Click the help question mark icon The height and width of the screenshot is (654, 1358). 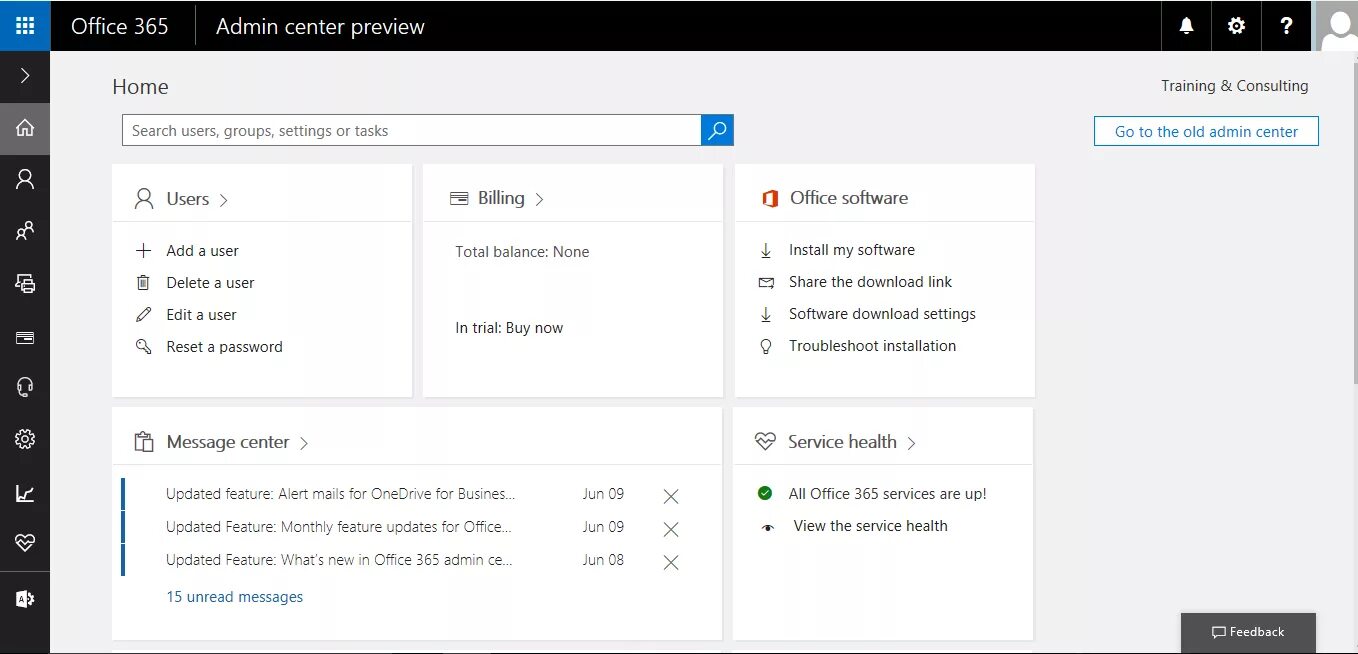(x=1286, y=26)
